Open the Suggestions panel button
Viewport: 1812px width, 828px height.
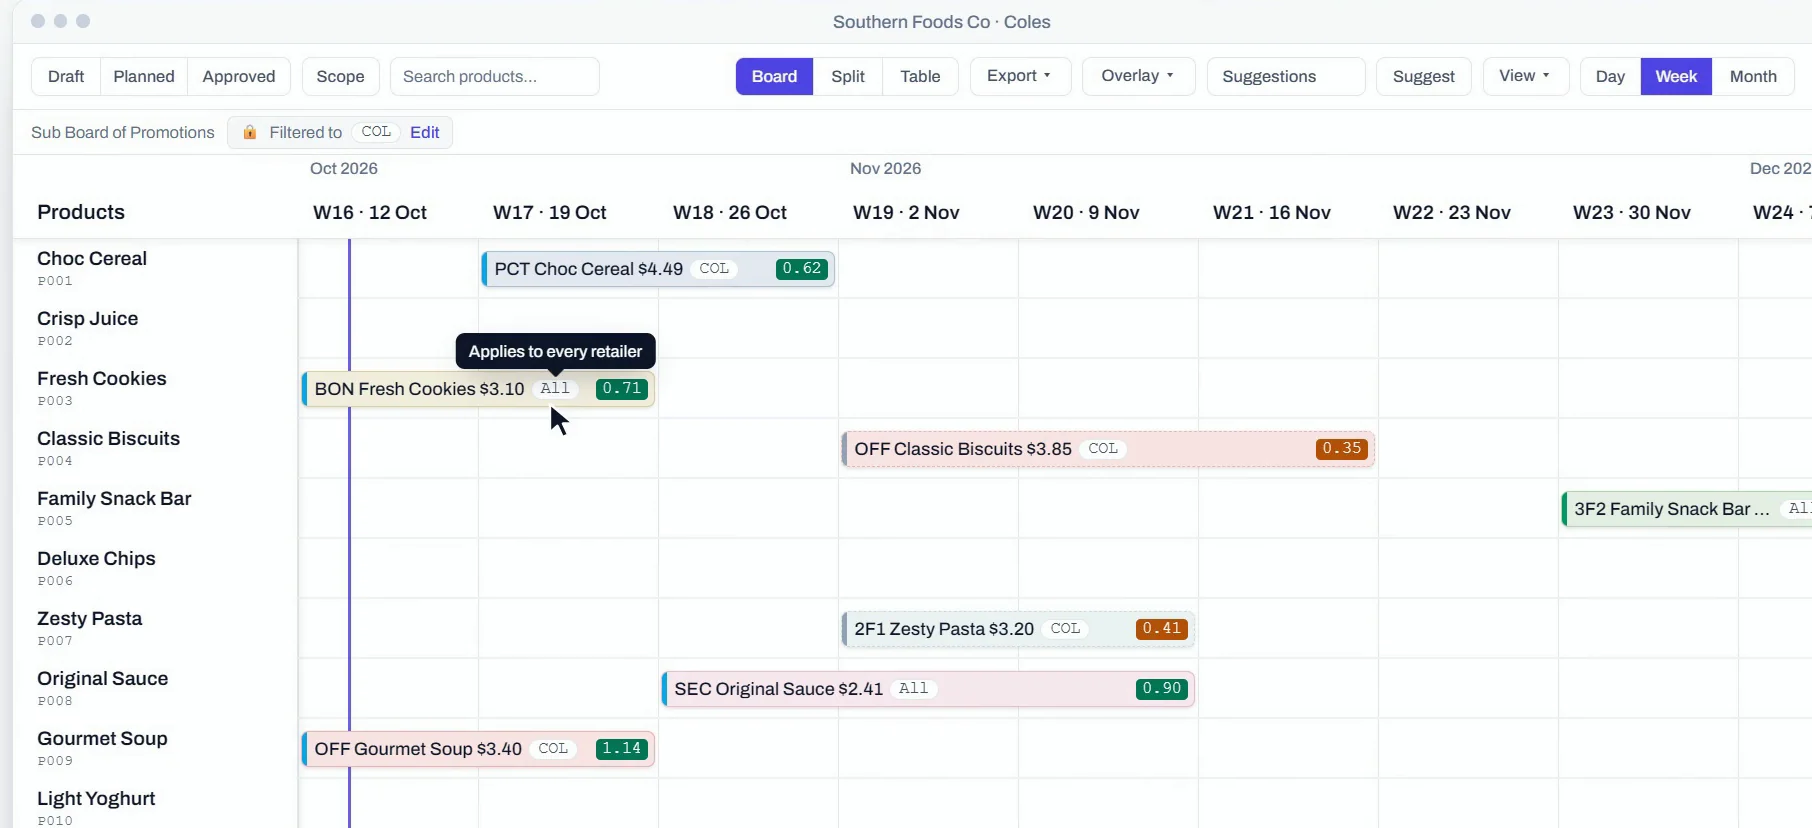pos(1286,76)
